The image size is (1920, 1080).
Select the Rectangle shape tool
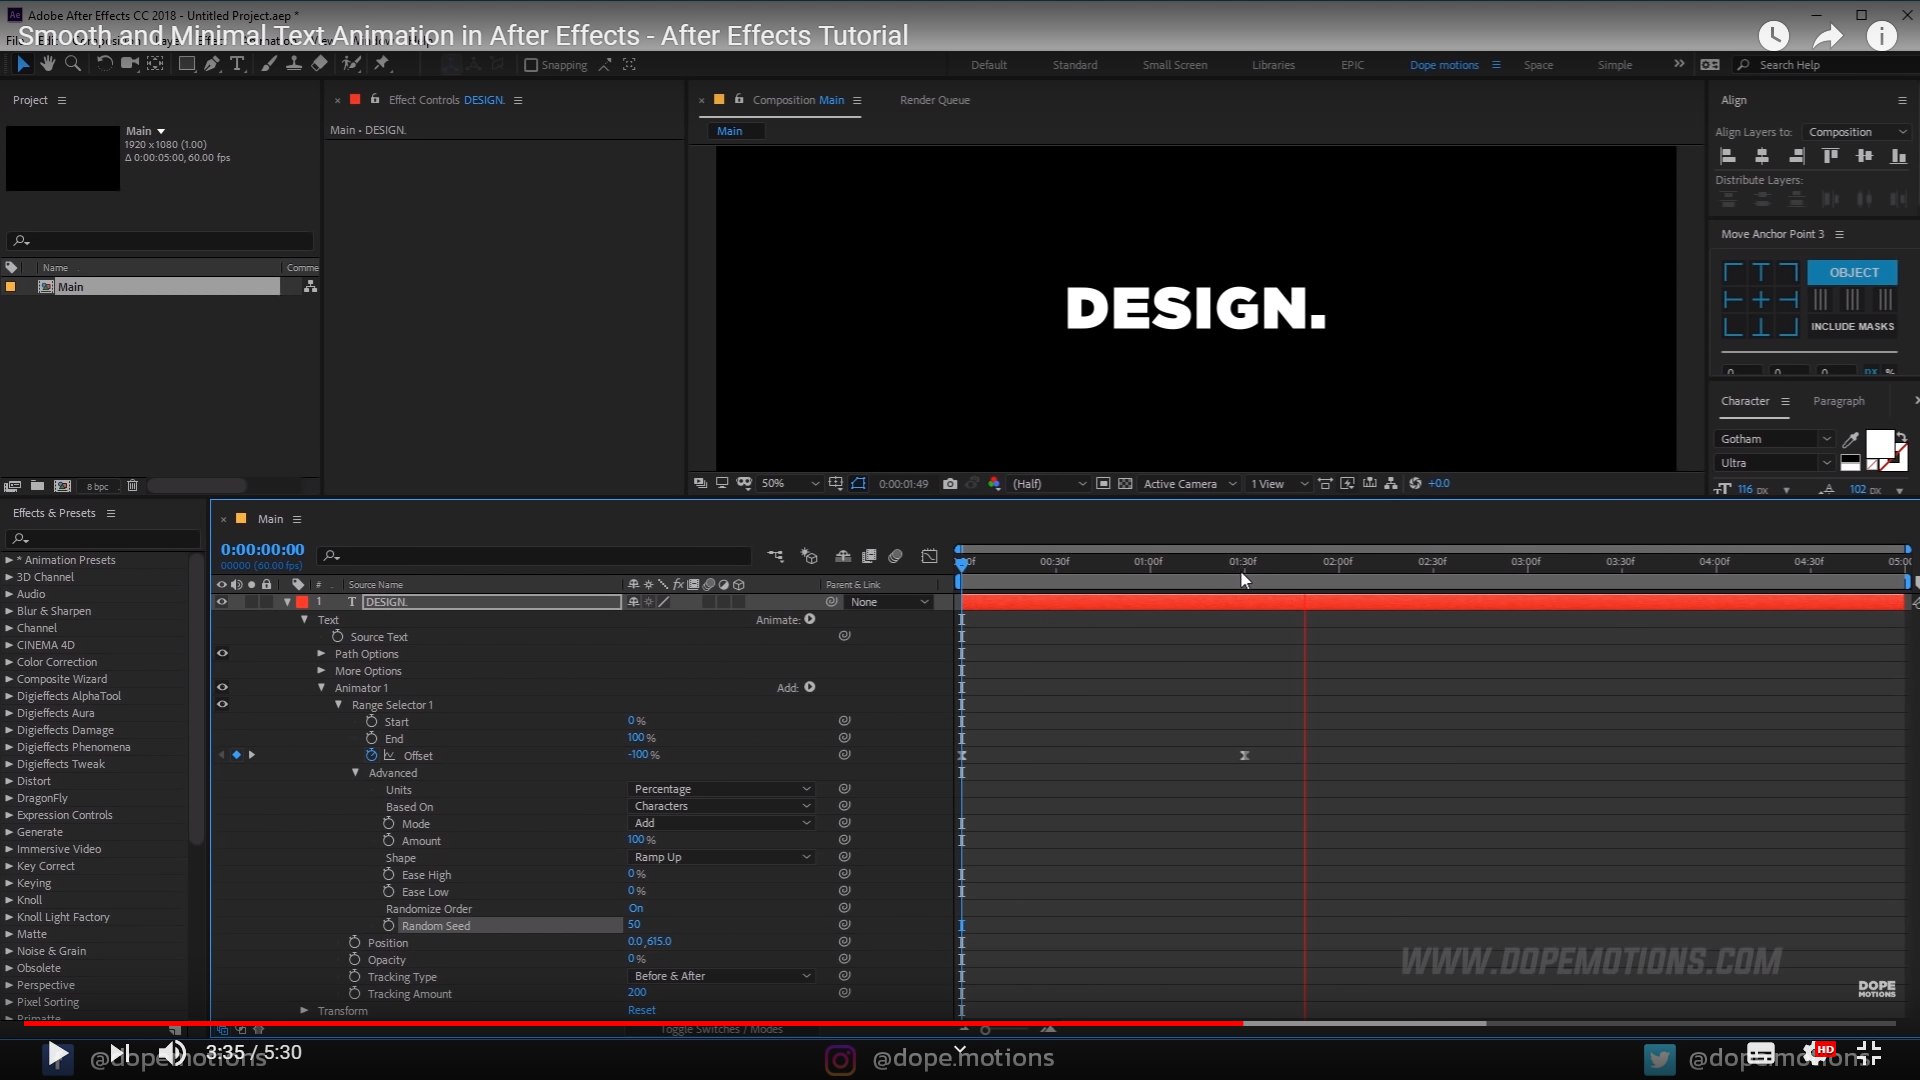(186, 64)
